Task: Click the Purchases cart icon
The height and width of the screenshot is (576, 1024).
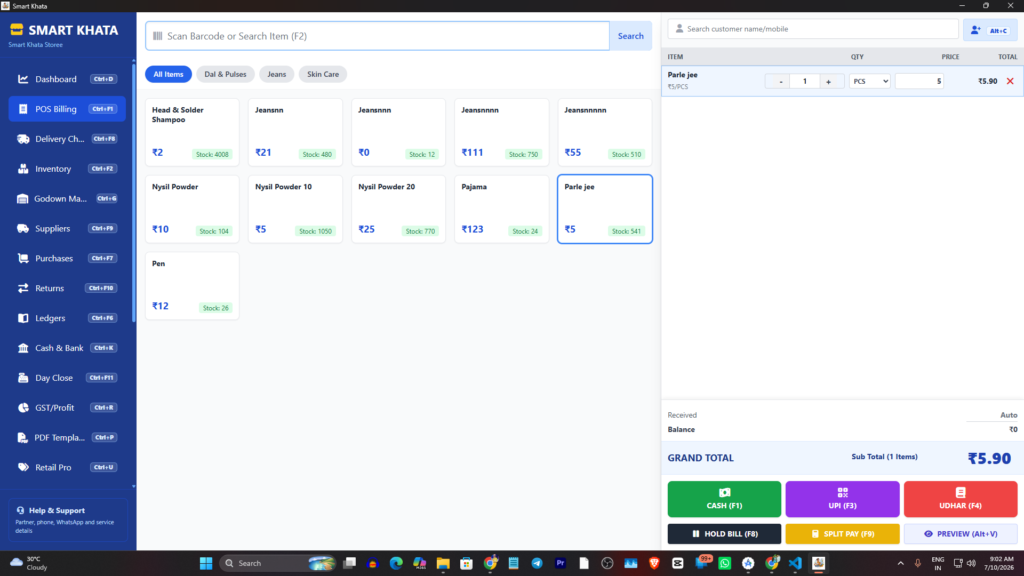Action: (x=23, y=259)
